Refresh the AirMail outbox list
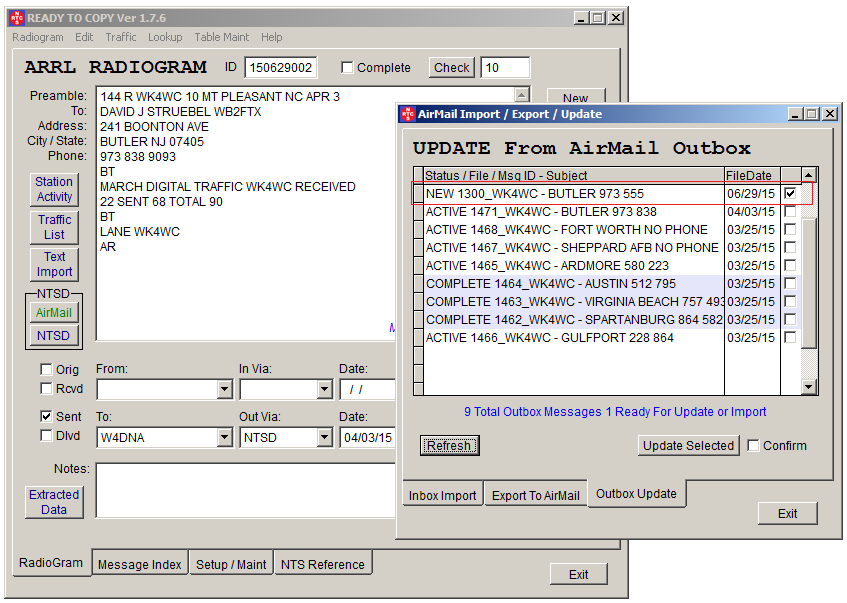Image resolution: width=847 pixels, height=603 pixels. 449,446
